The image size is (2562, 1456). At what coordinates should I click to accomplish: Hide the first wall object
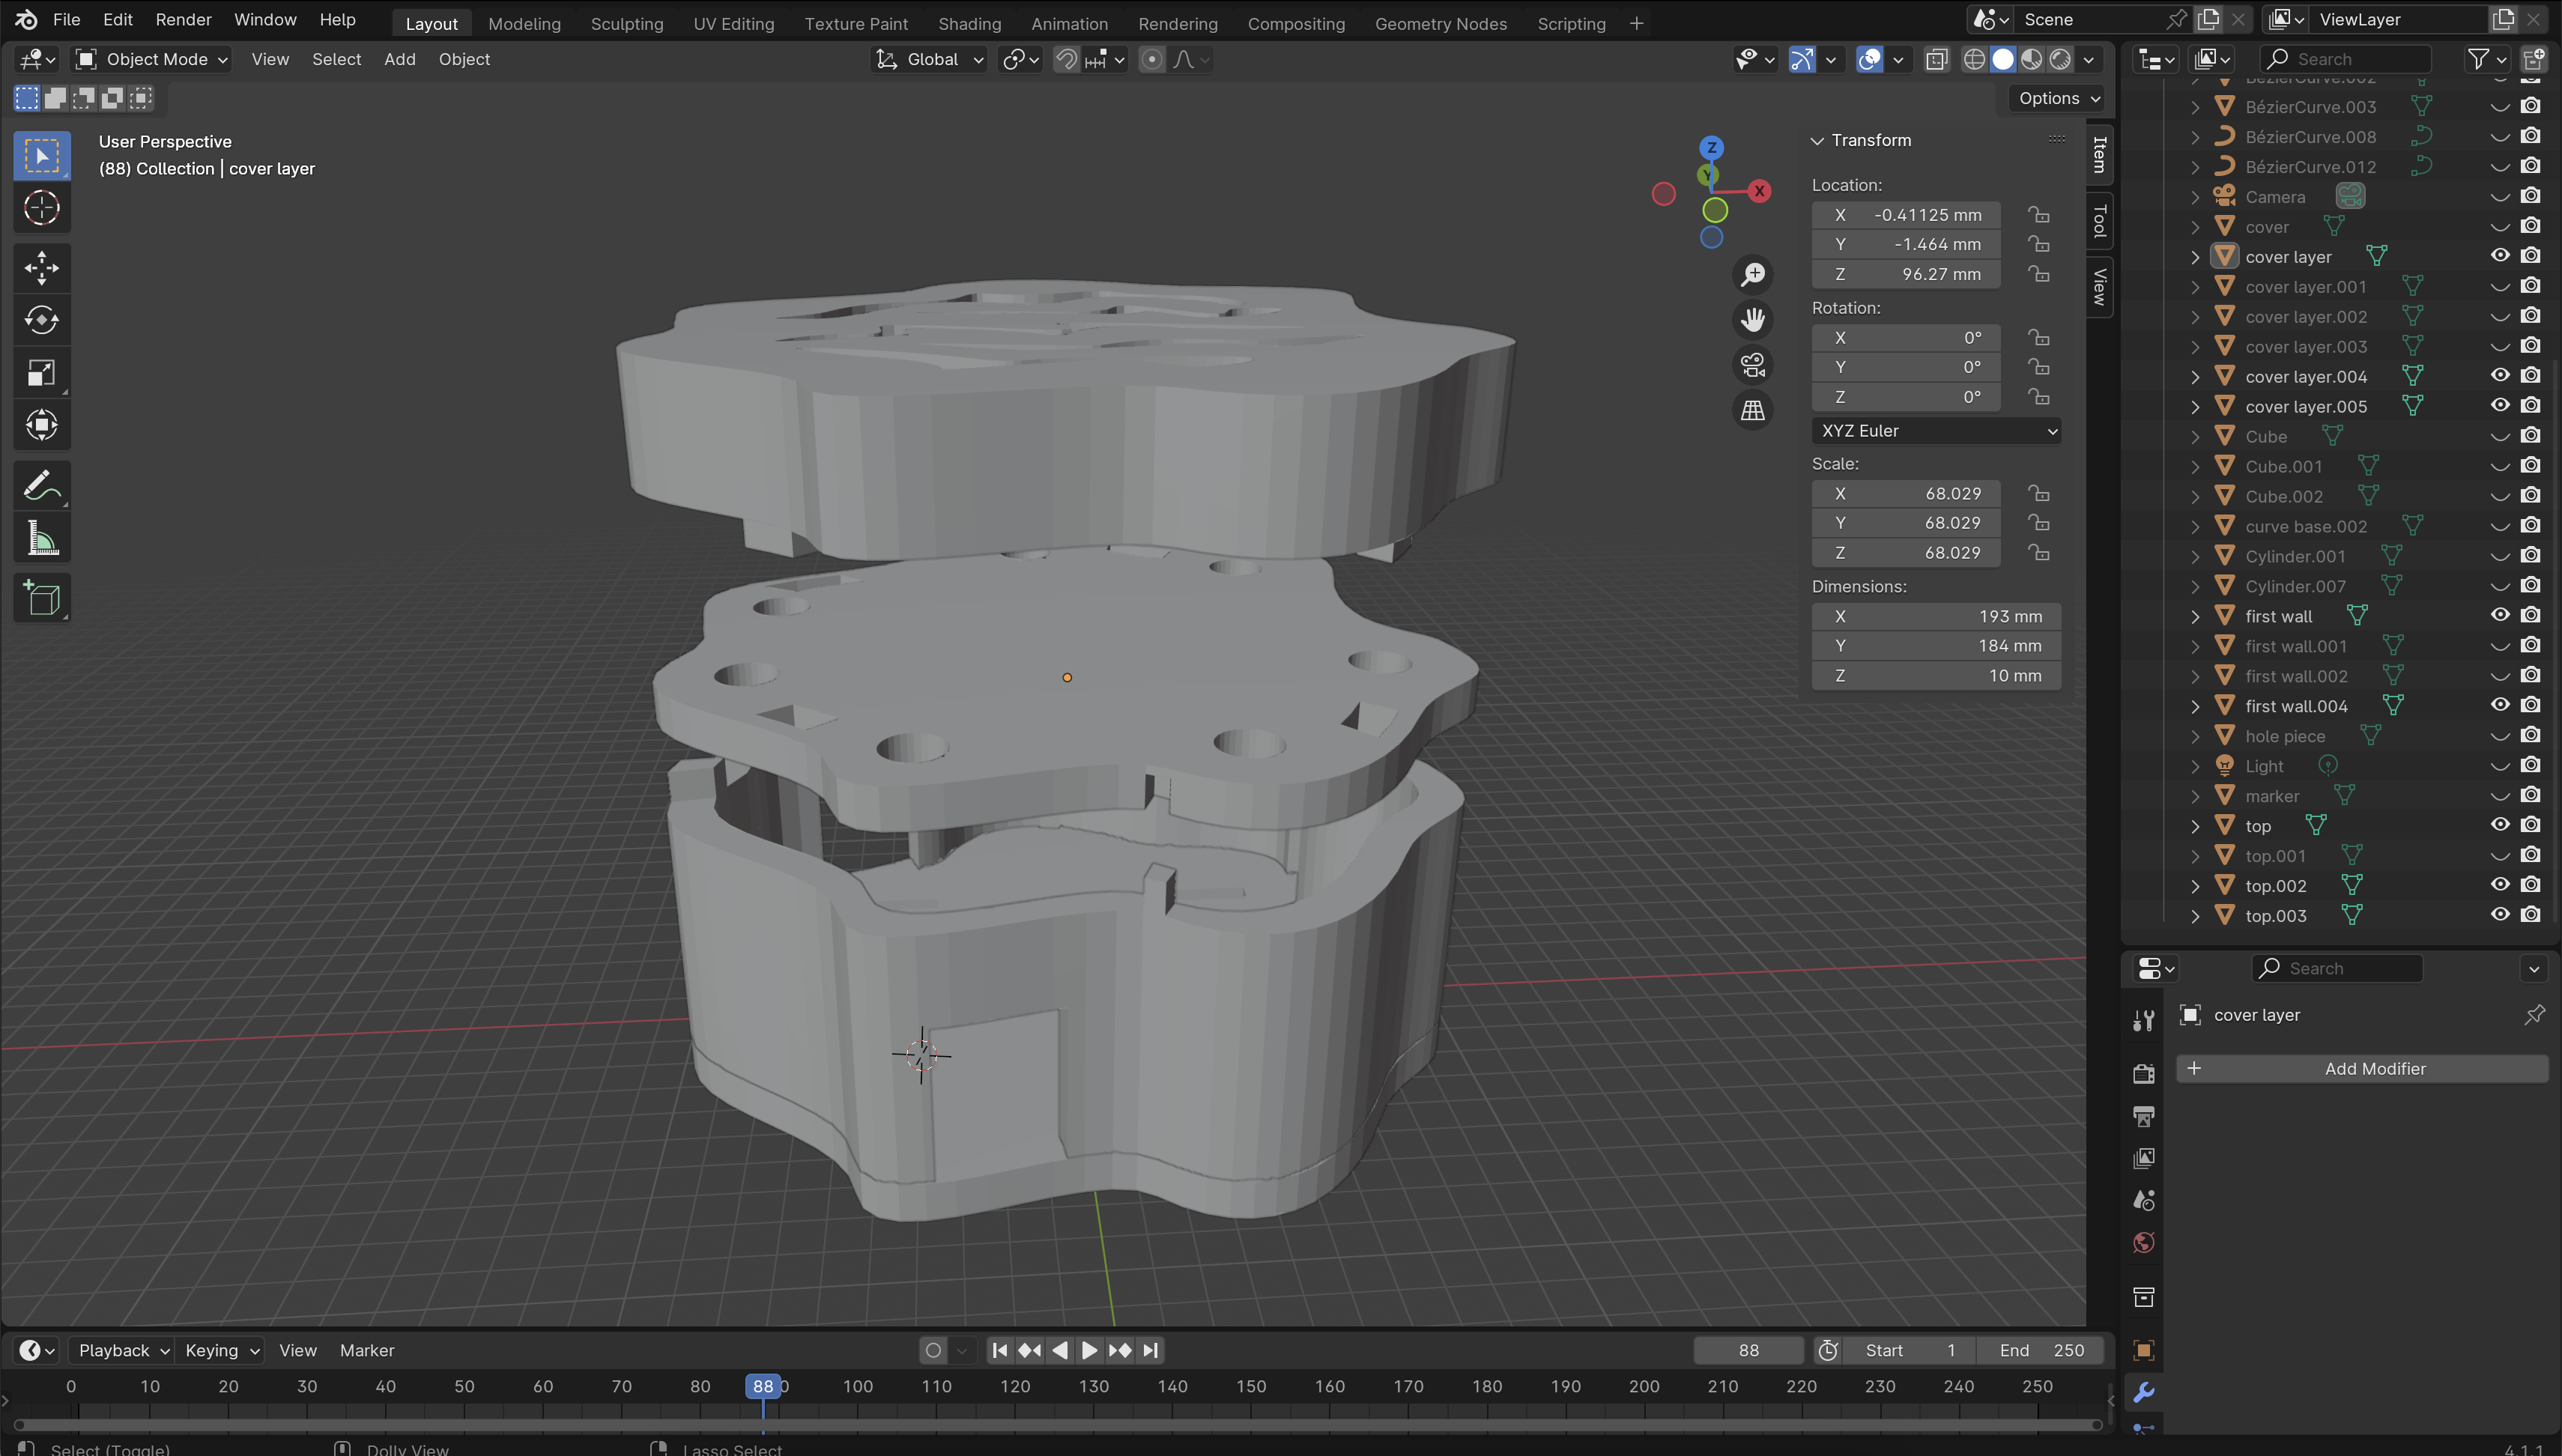coord(2499,616)
